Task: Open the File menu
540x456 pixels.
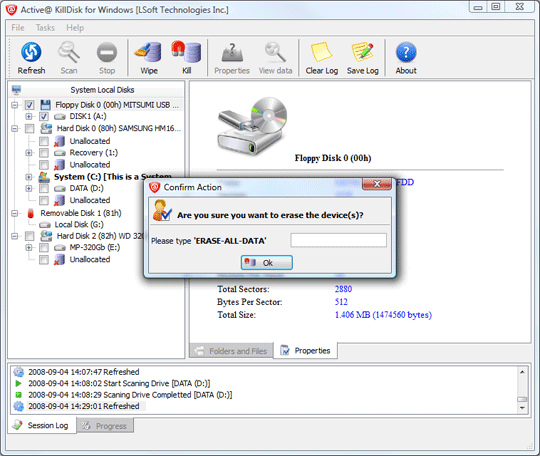Action: point(18,28)
